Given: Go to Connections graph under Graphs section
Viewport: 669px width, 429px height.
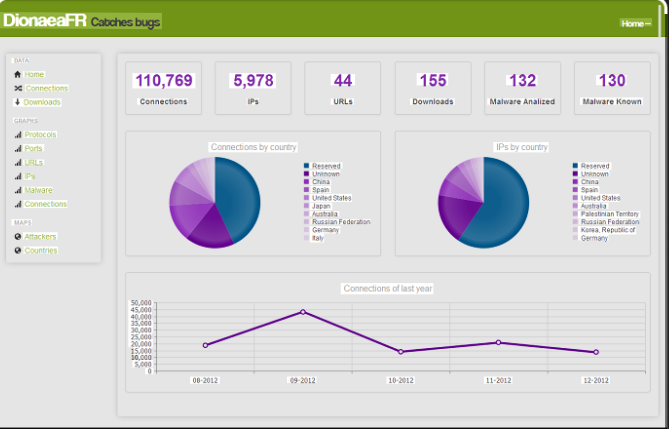Looking at the screenshot, I should click(x=45, y=204).
